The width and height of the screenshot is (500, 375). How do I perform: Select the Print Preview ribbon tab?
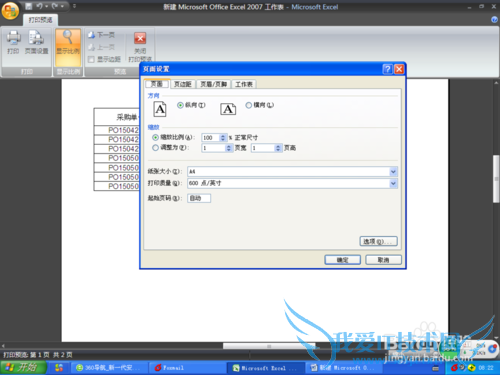point(40,20)
